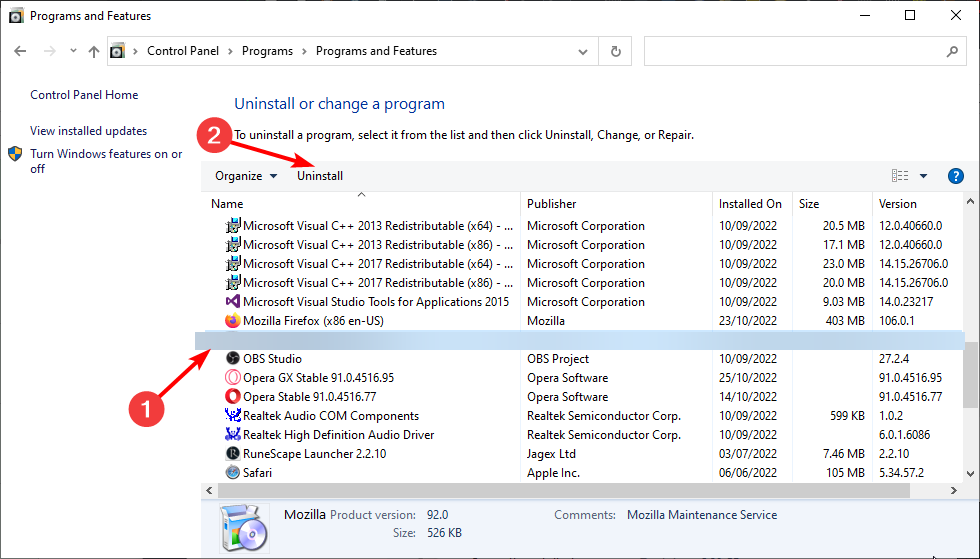Select Visual C++ 2013 Redistributable (x64) icon
This screenshot has height=559, width=980.
[232, 226]
